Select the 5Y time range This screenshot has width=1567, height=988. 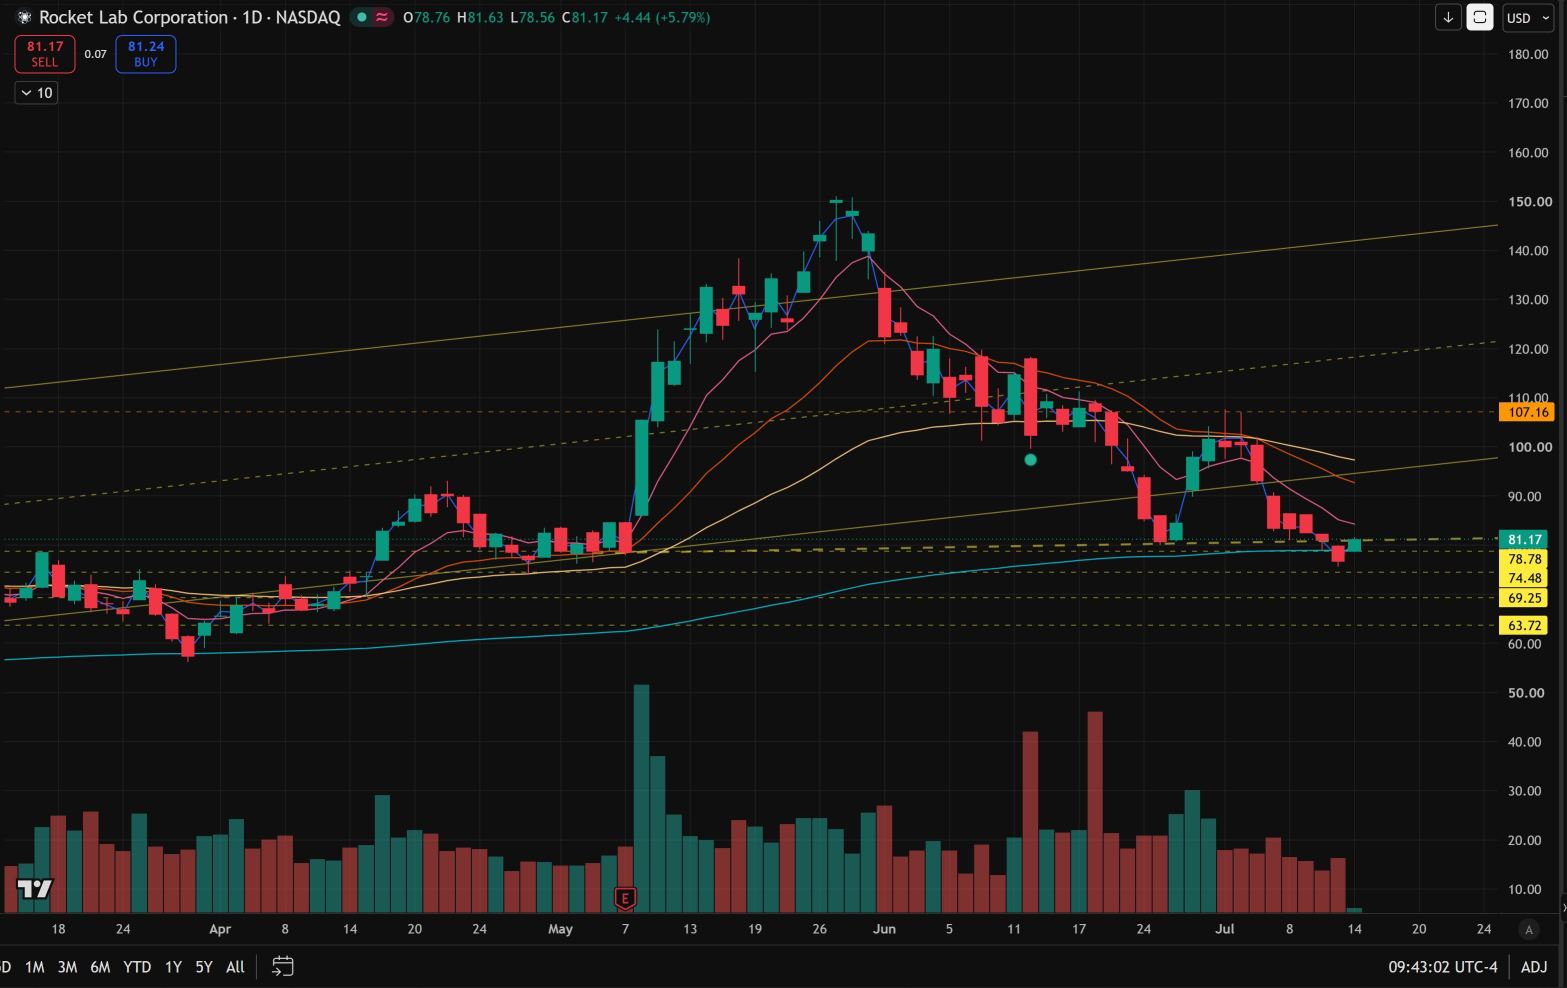click(x=204, y=967)
